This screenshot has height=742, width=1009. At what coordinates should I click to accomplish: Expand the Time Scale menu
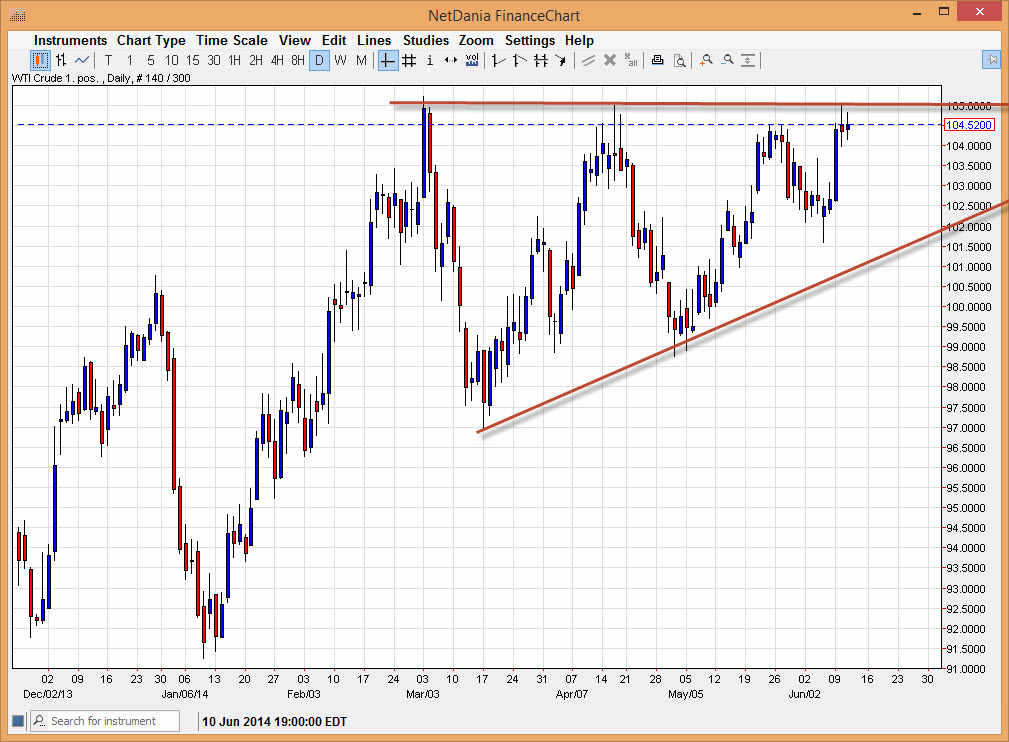click(x=231, y=40)
